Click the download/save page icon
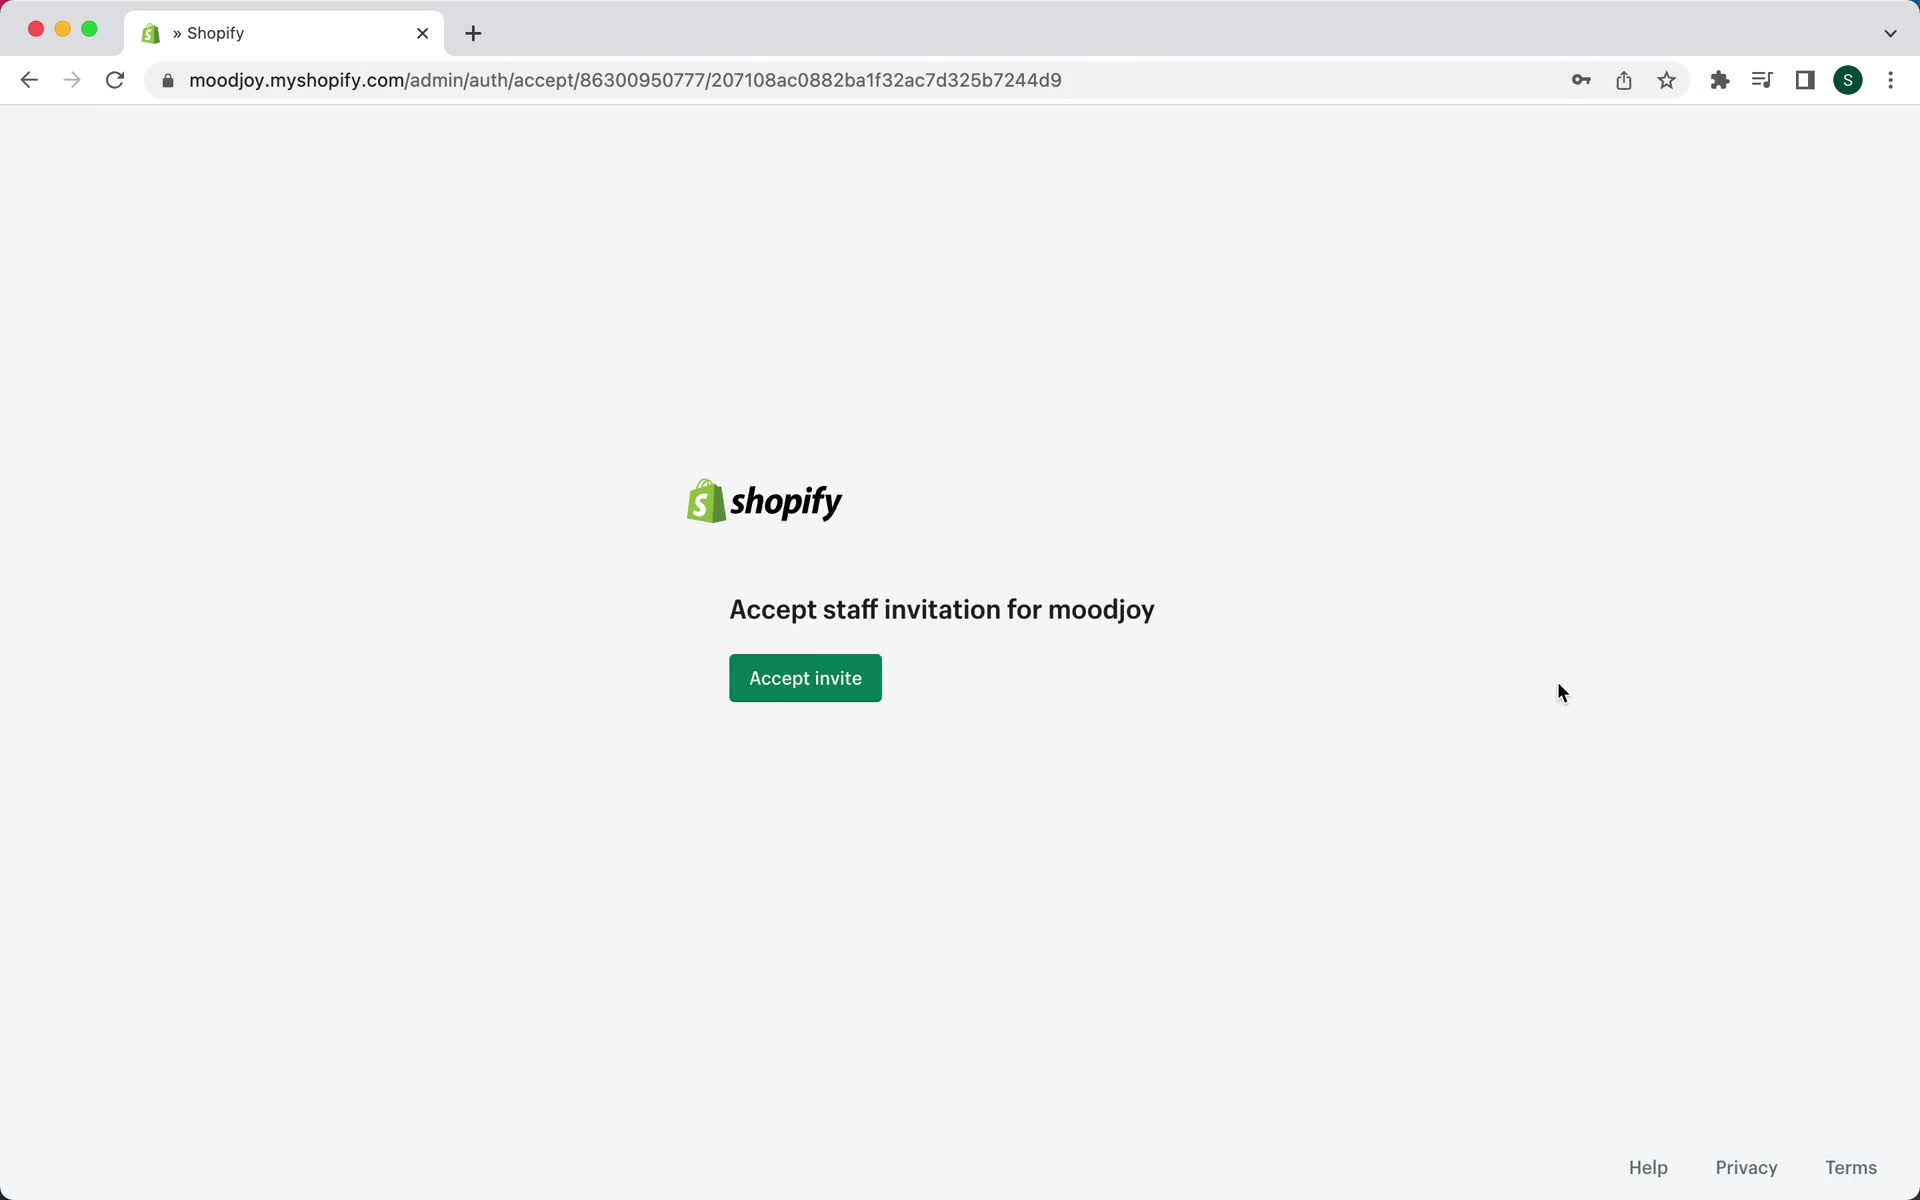Screen dimensions: 1920x1200 coord(1626,79)
